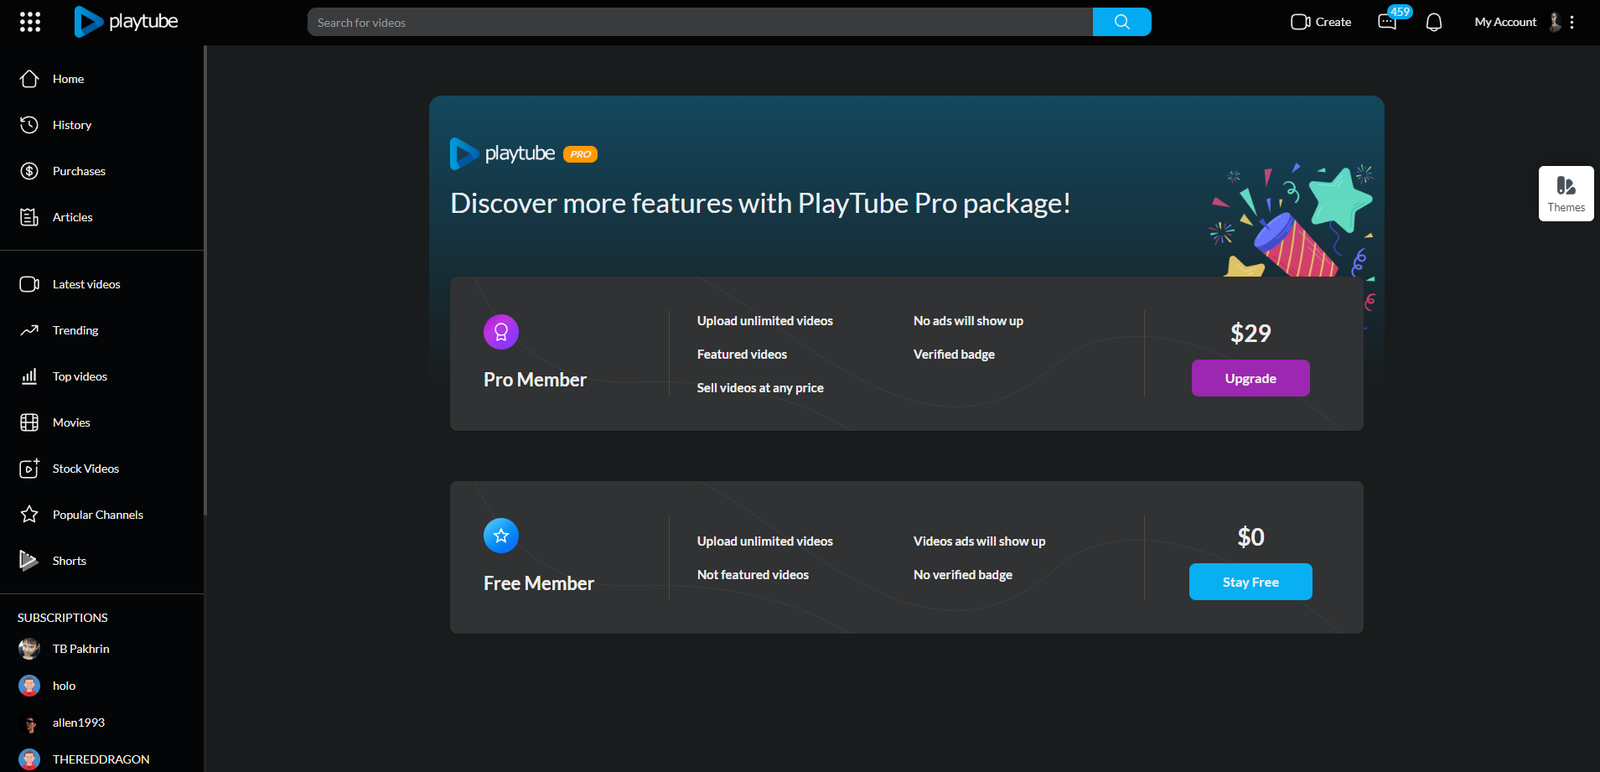This screenshot has height=772, width=1600.
Task: Click the sidebar vertical scrollbar
Action: point(205,280)
